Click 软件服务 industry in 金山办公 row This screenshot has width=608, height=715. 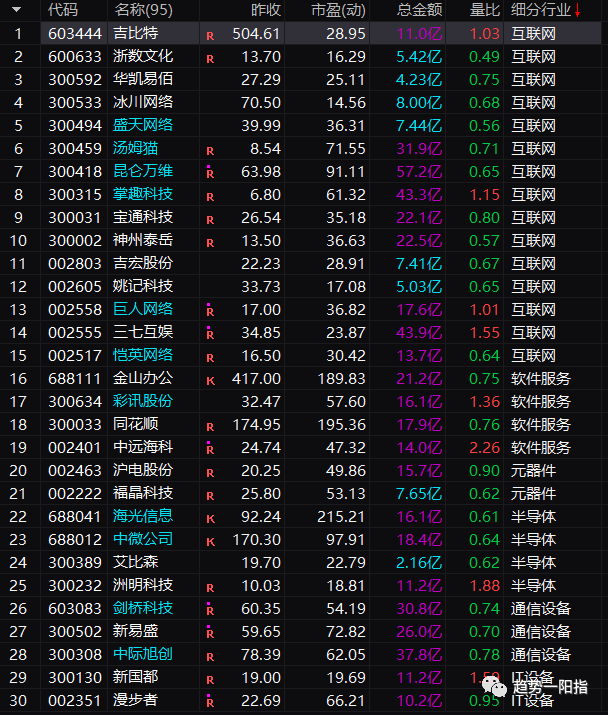[x=541, y=378]
